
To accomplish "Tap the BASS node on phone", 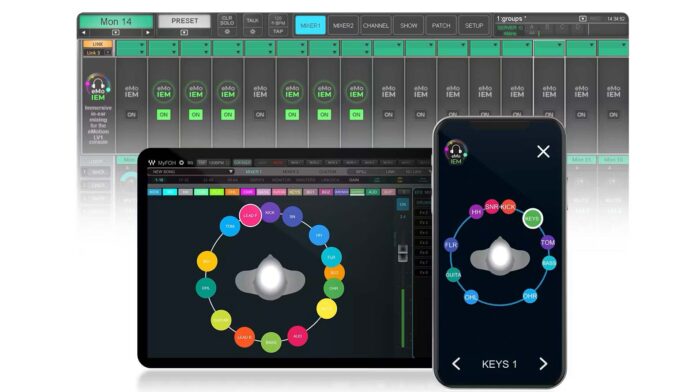I will click(549, 263).
